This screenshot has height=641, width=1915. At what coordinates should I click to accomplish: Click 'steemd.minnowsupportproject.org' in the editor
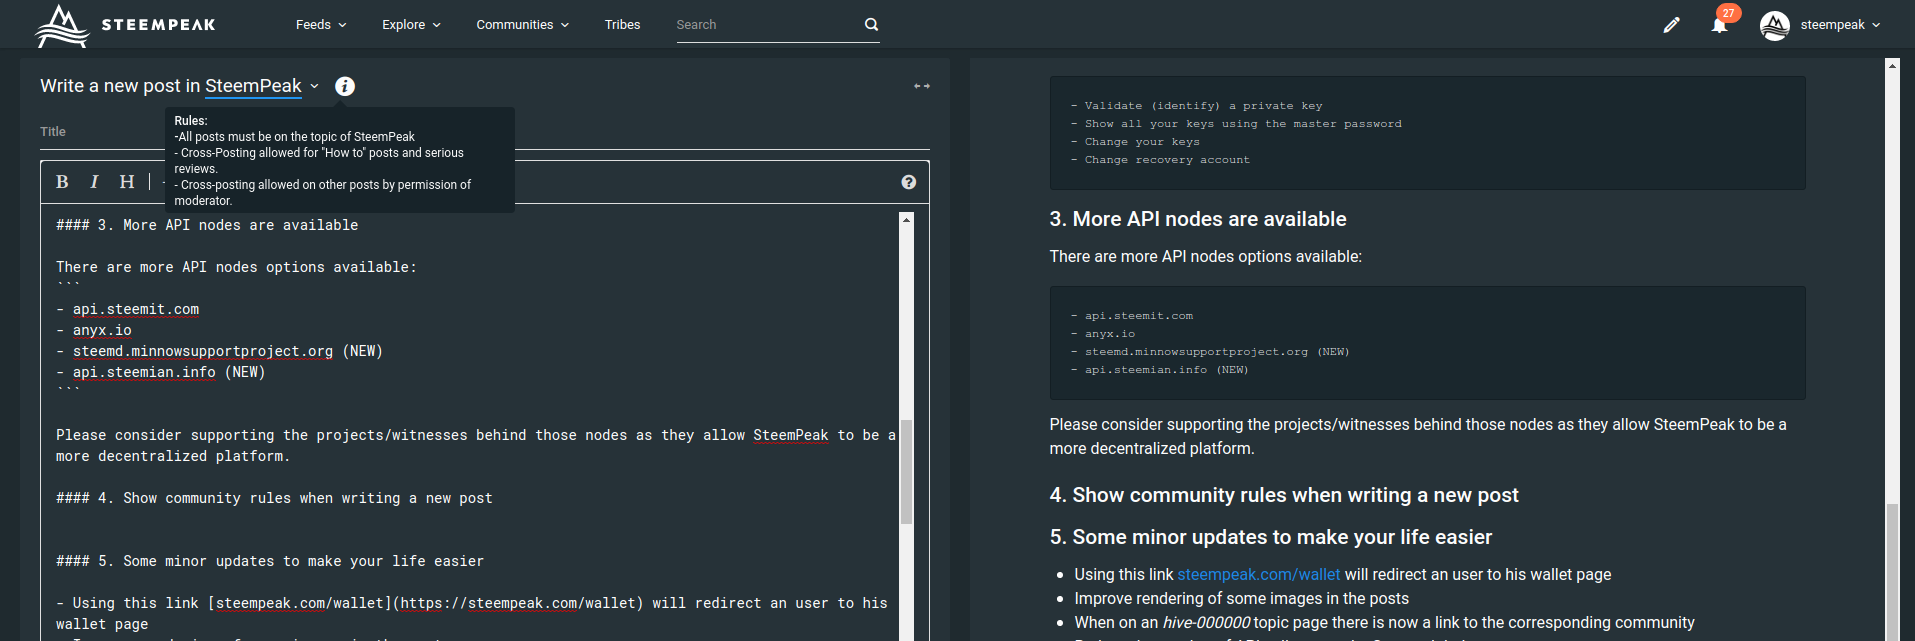click(203, 352)
